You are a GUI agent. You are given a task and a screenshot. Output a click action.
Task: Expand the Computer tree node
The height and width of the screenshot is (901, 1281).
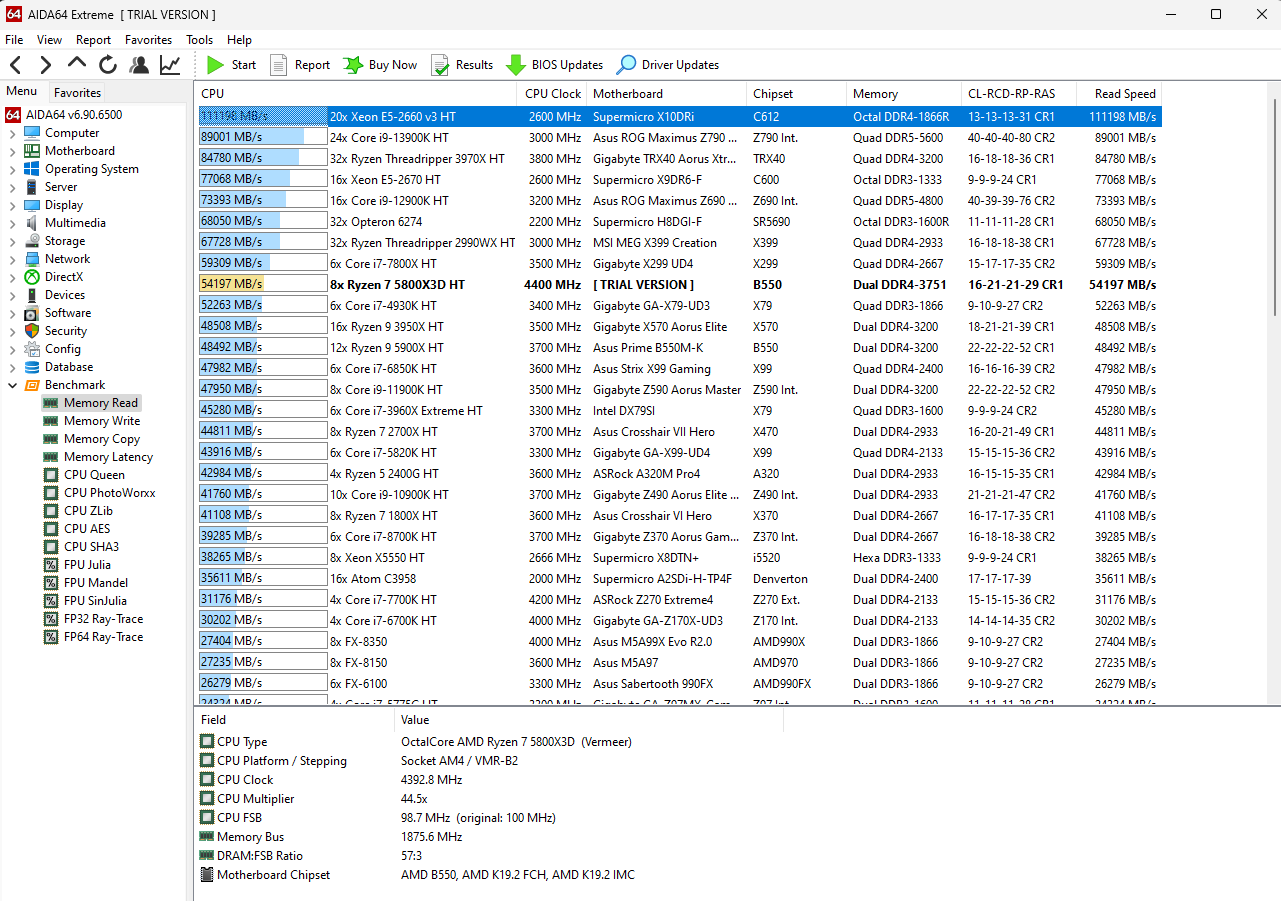click(12, 133)
